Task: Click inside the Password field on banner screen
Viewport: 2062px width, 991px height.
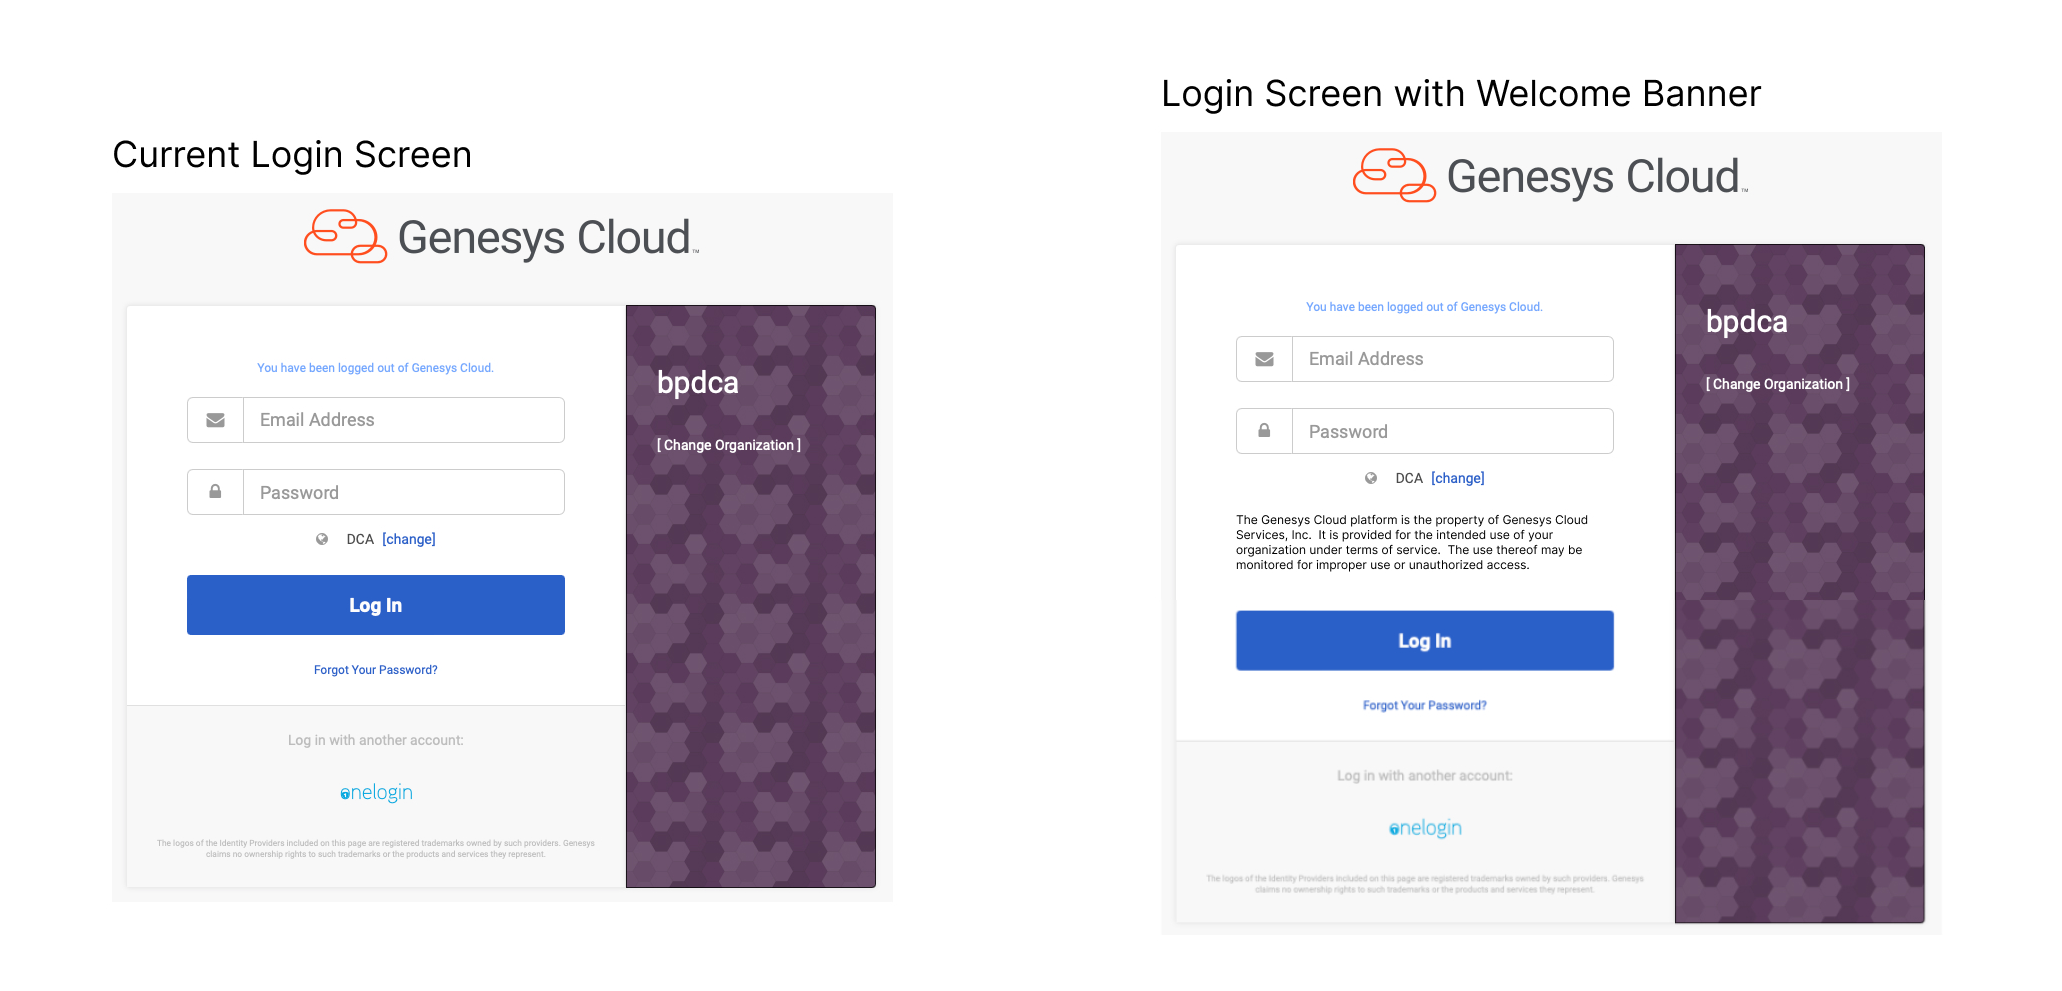Action: pyautogui.click(x=1452, y=431)
